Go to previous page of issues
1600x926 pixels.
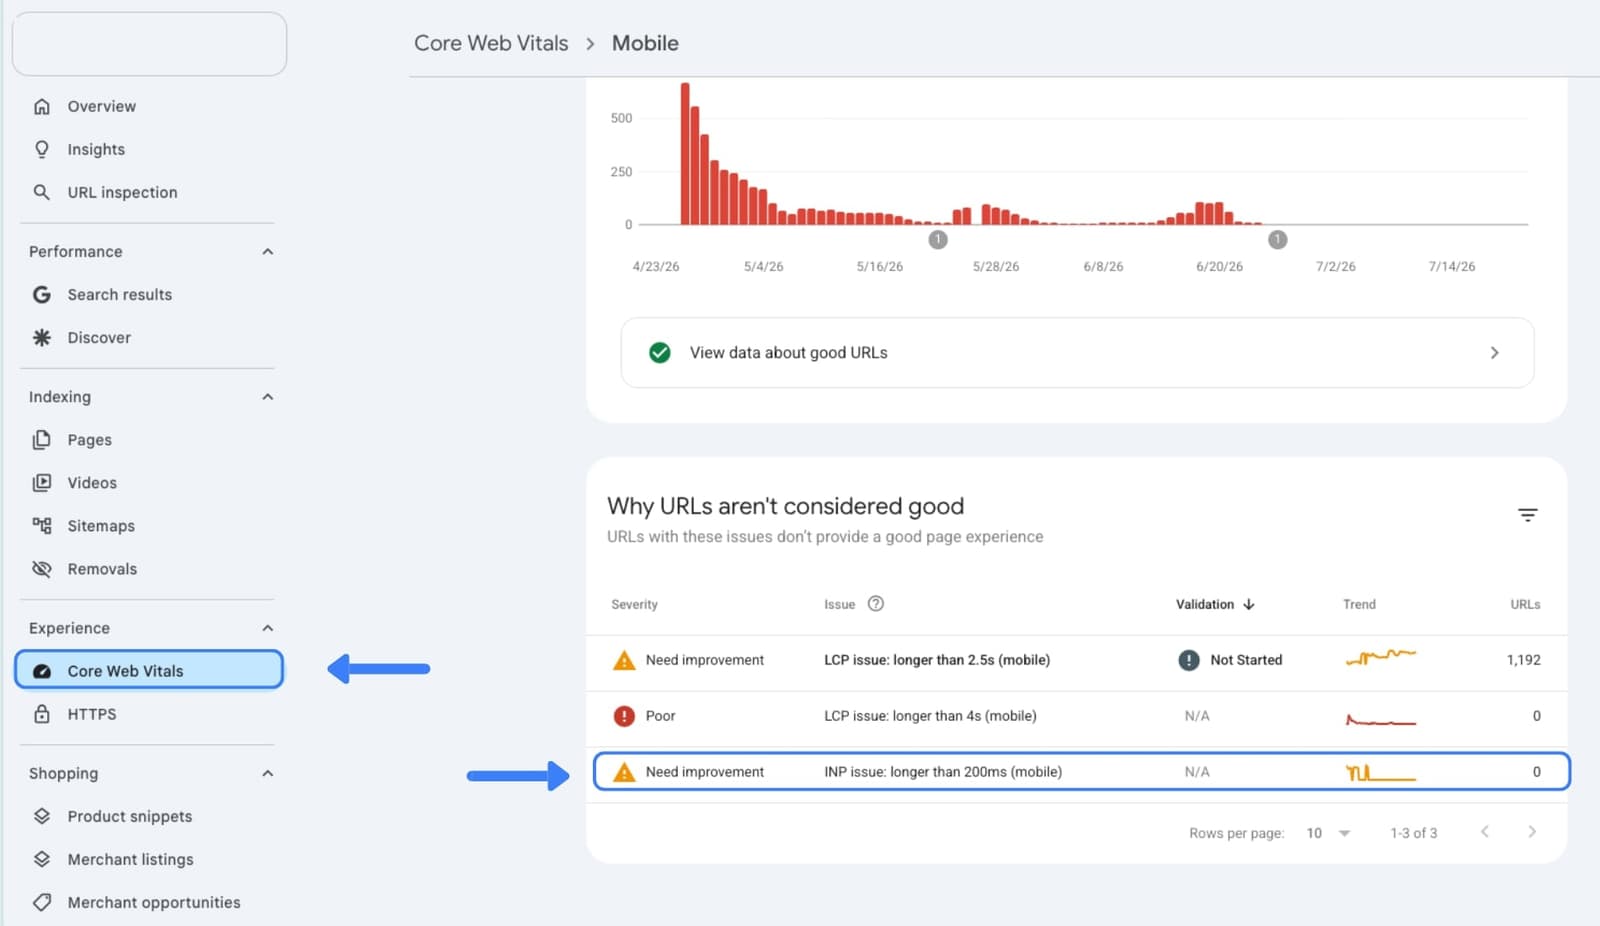click(x=1485, y=832)
